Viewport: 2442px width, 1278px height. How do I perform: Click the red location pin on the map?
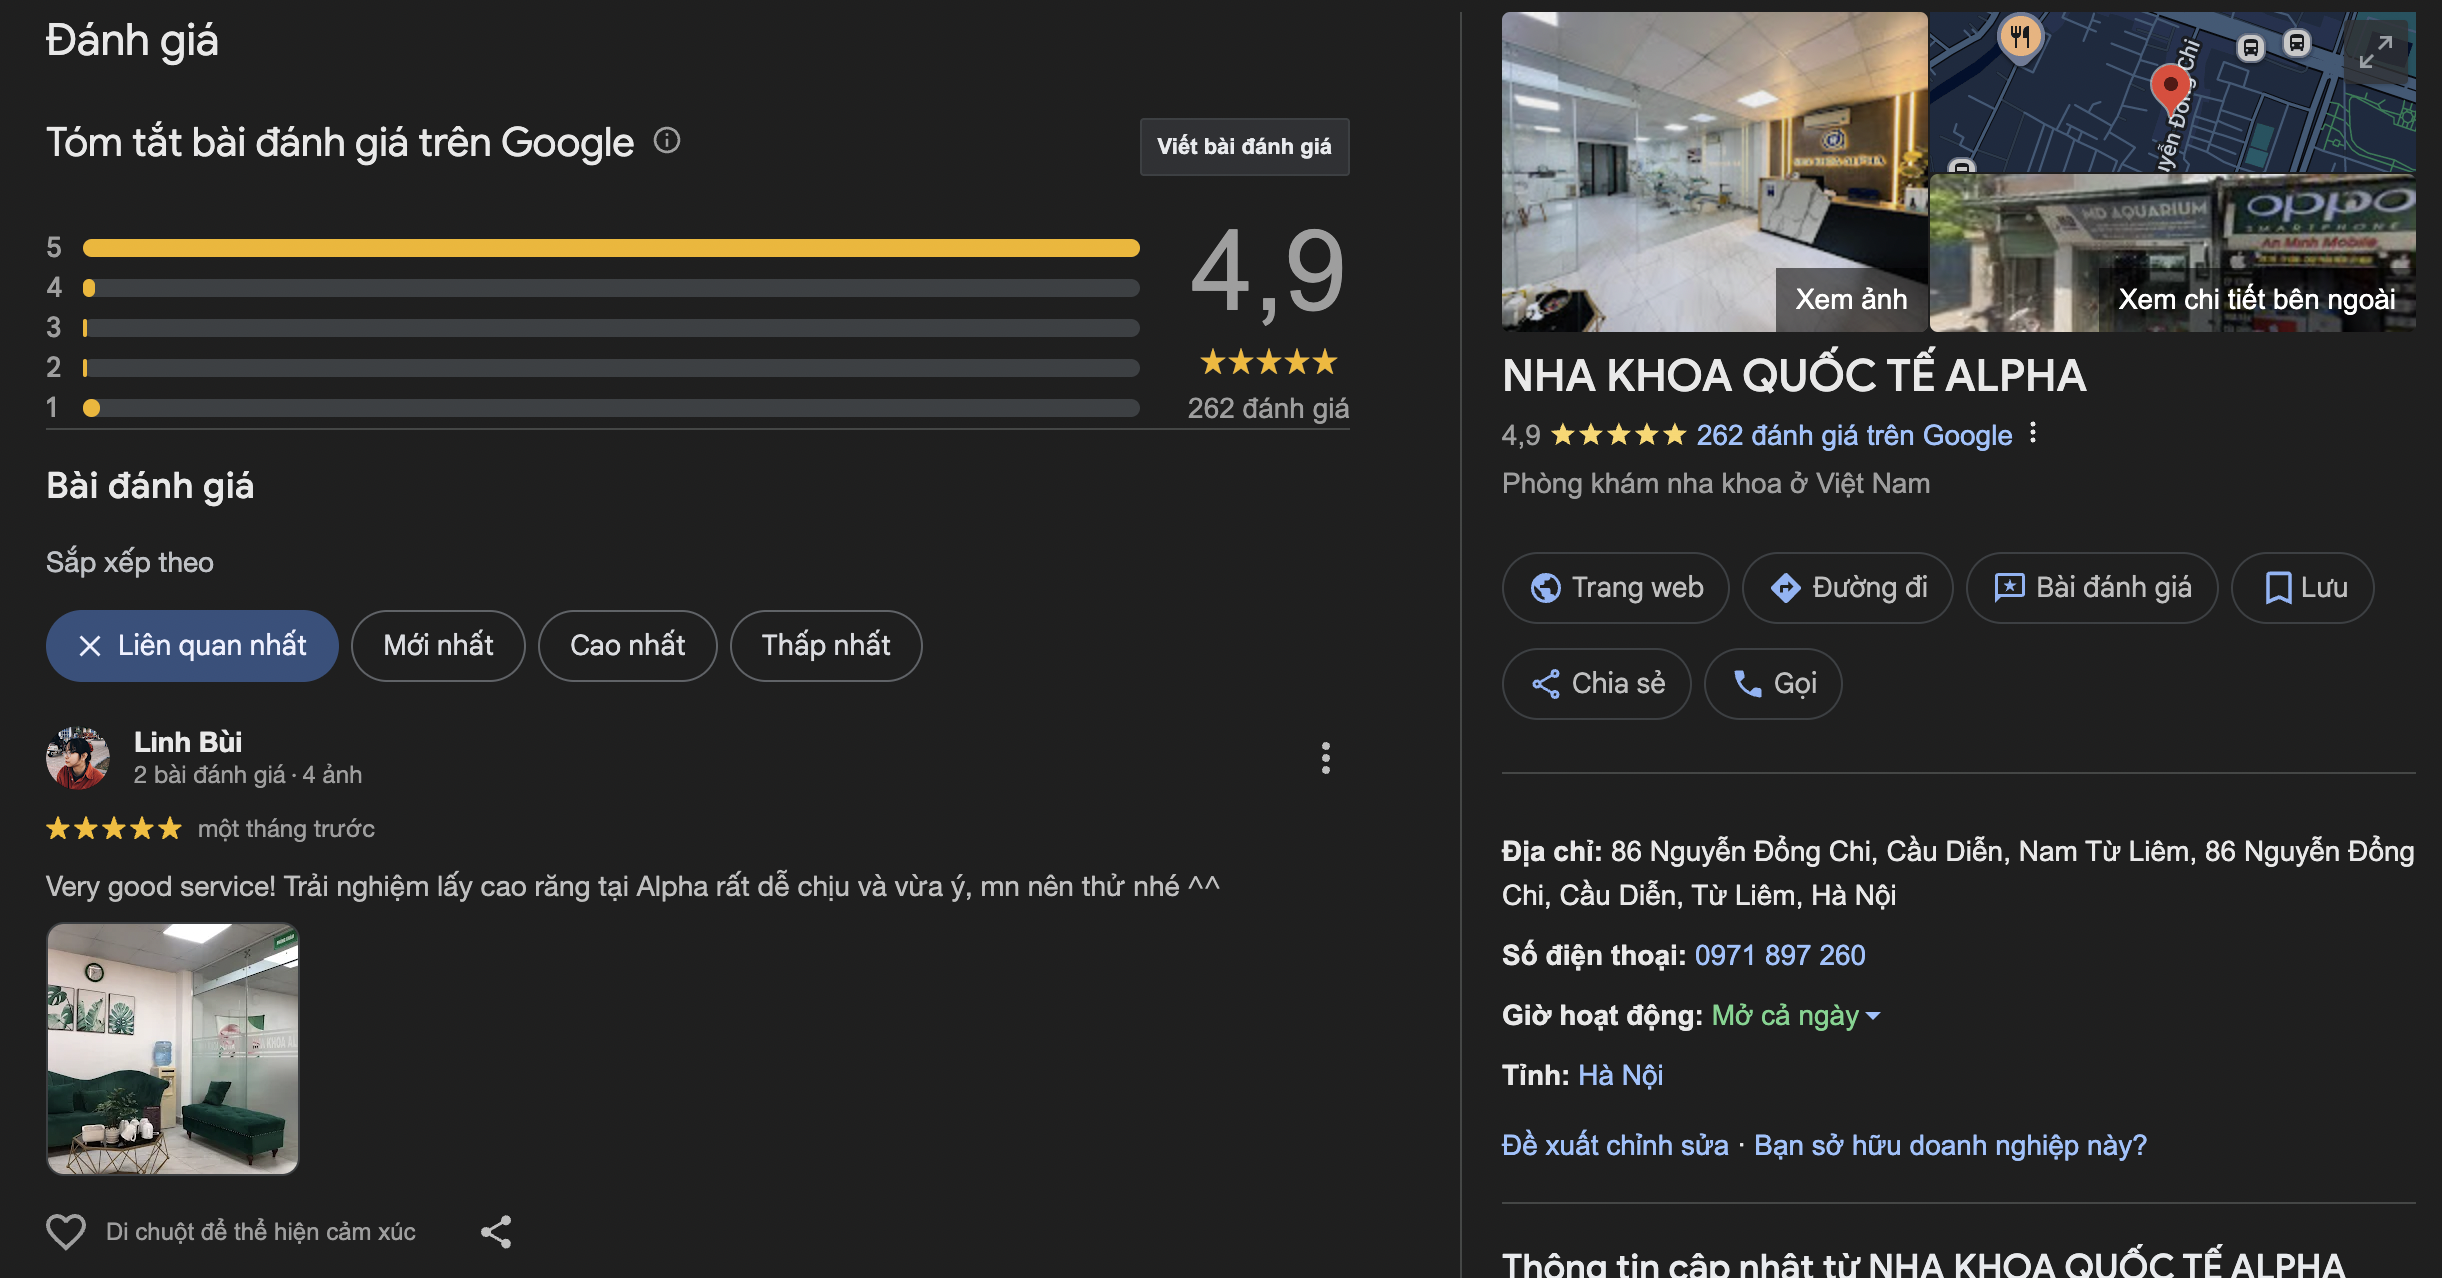pyautogui.click(x=2170, y=86)
